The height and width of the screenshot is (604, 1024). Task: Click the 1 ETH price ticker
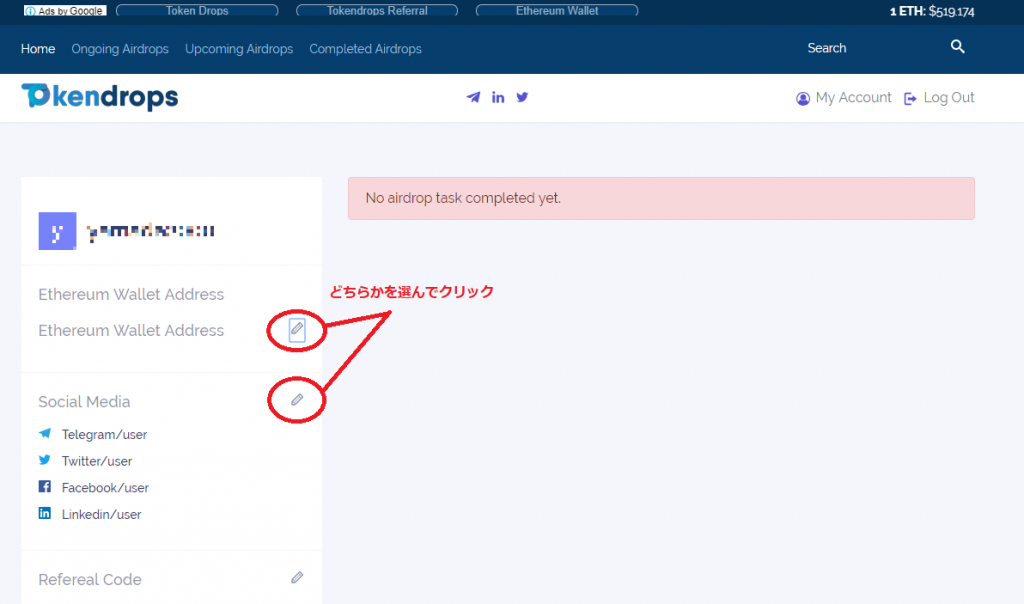click(x=932, y=11)
